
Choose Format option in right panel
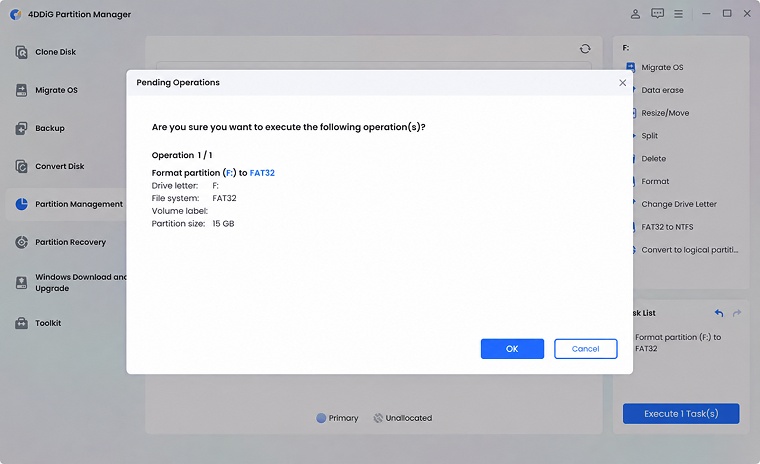[x=655, y=181]
